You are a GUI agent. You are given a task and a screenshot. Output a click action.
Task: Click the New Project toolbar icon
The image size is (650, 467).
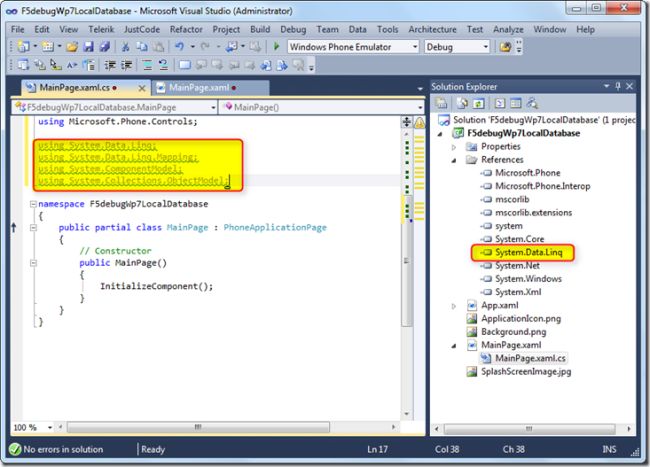click(x=23, y=47)
